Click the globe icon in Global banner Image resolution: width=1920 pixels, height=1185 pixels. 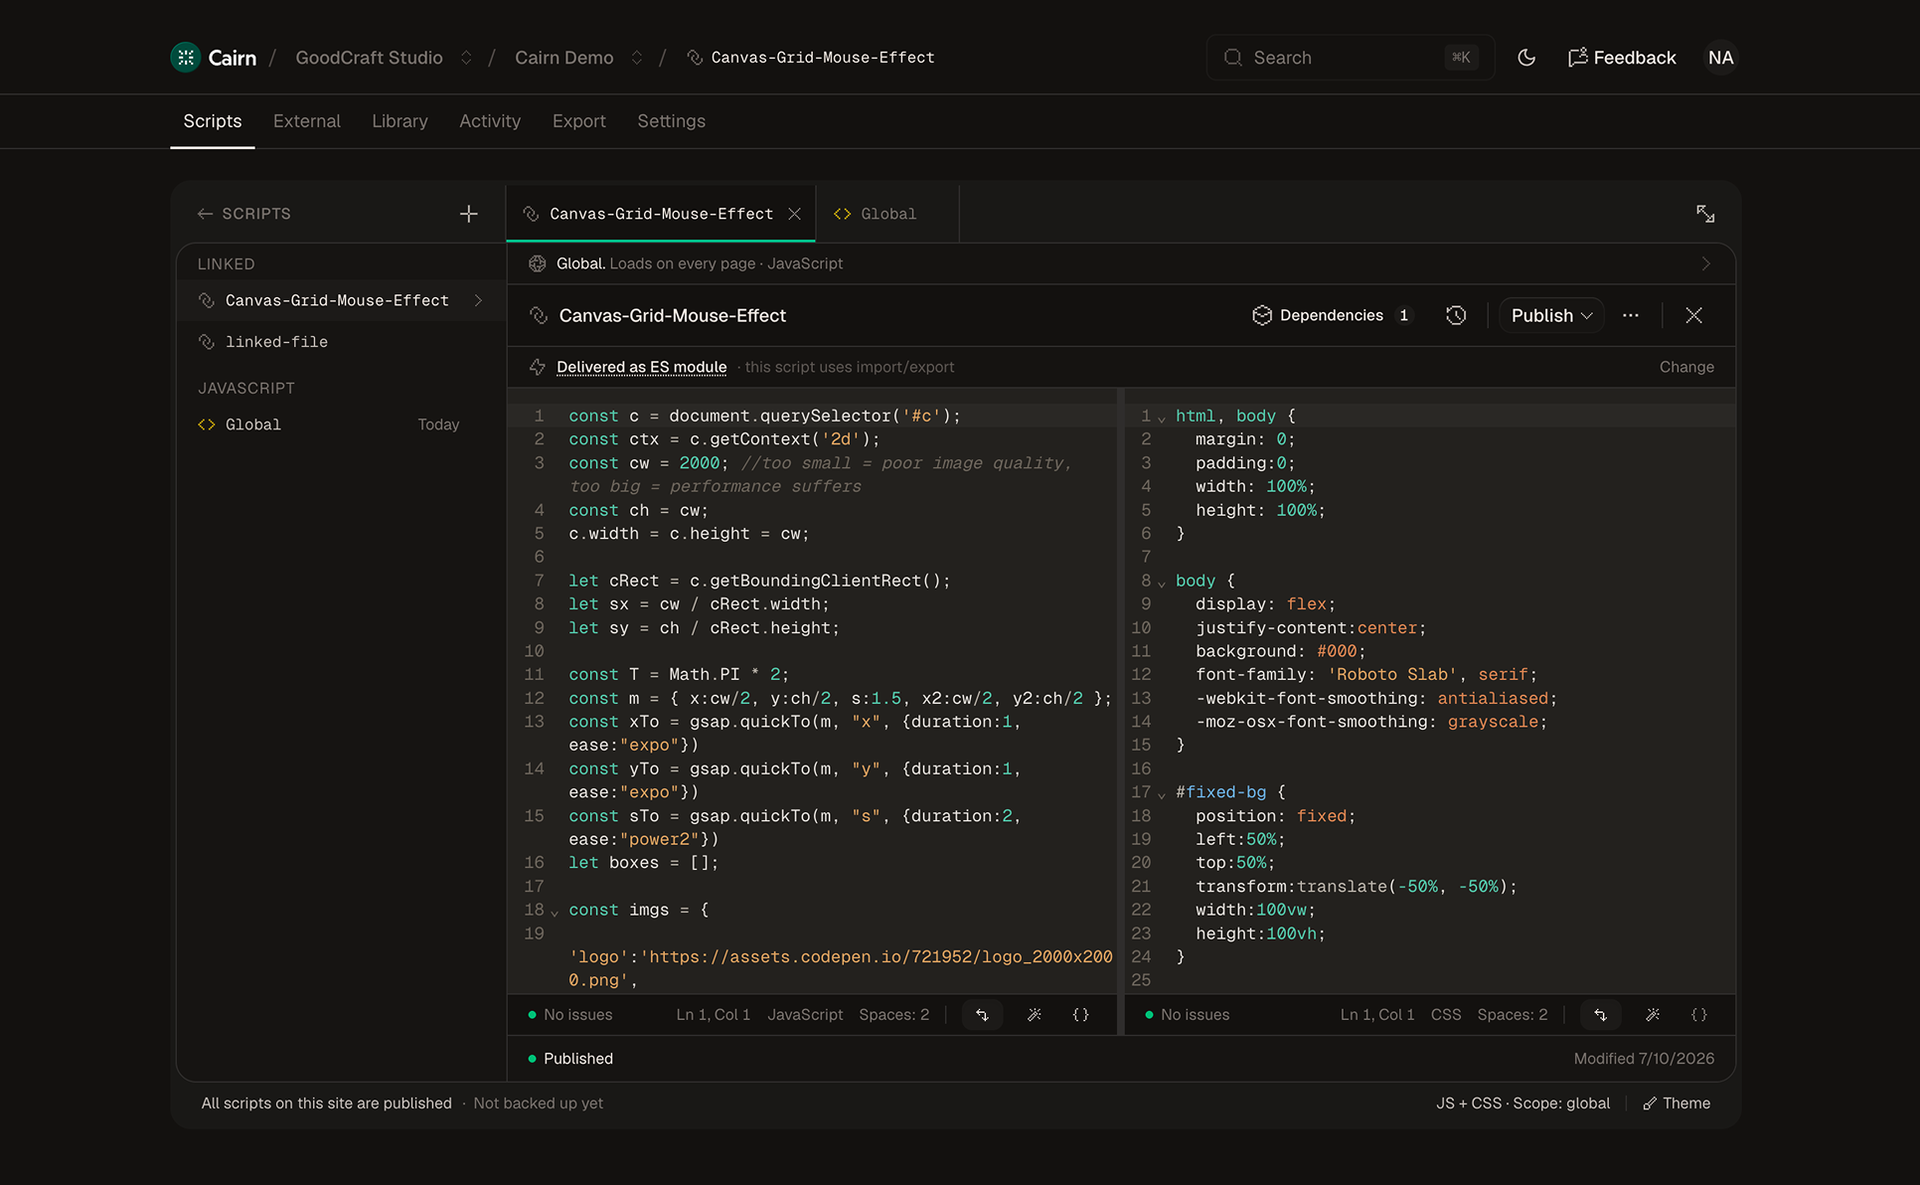coord(537,264)
